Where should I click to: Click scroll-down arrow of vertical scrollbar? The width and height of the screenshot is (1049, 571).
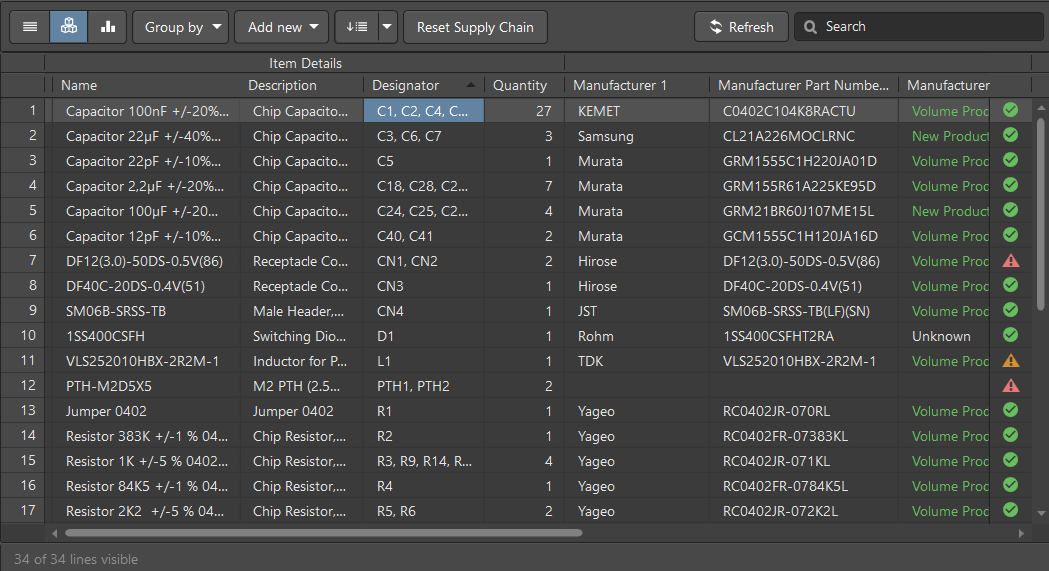coord(1041,513)
